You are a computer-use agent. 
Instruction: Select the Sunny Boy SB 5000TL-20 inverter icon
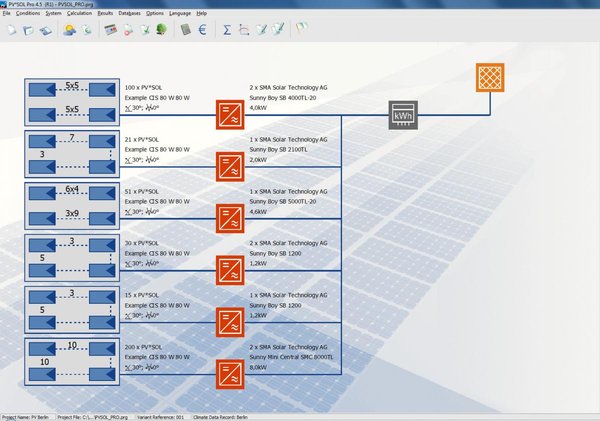pos(230,218)
